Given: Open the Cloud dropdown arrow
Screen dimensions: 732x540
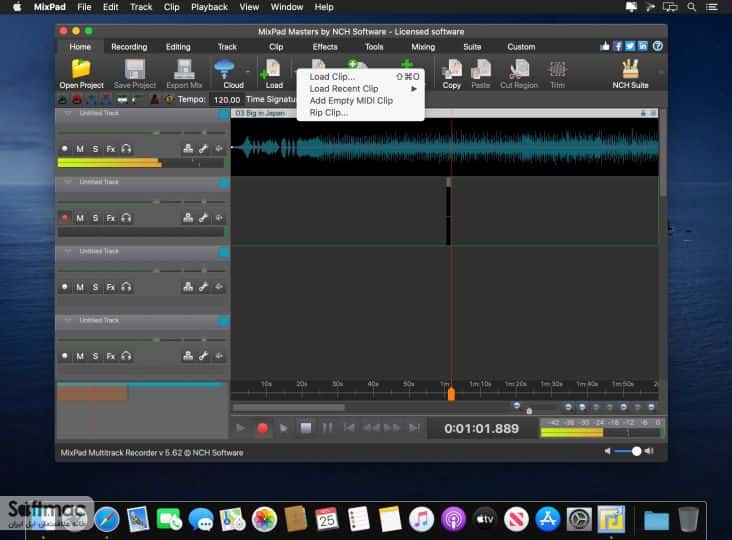Looking at the screenshot, I should (x=247, y=72).
